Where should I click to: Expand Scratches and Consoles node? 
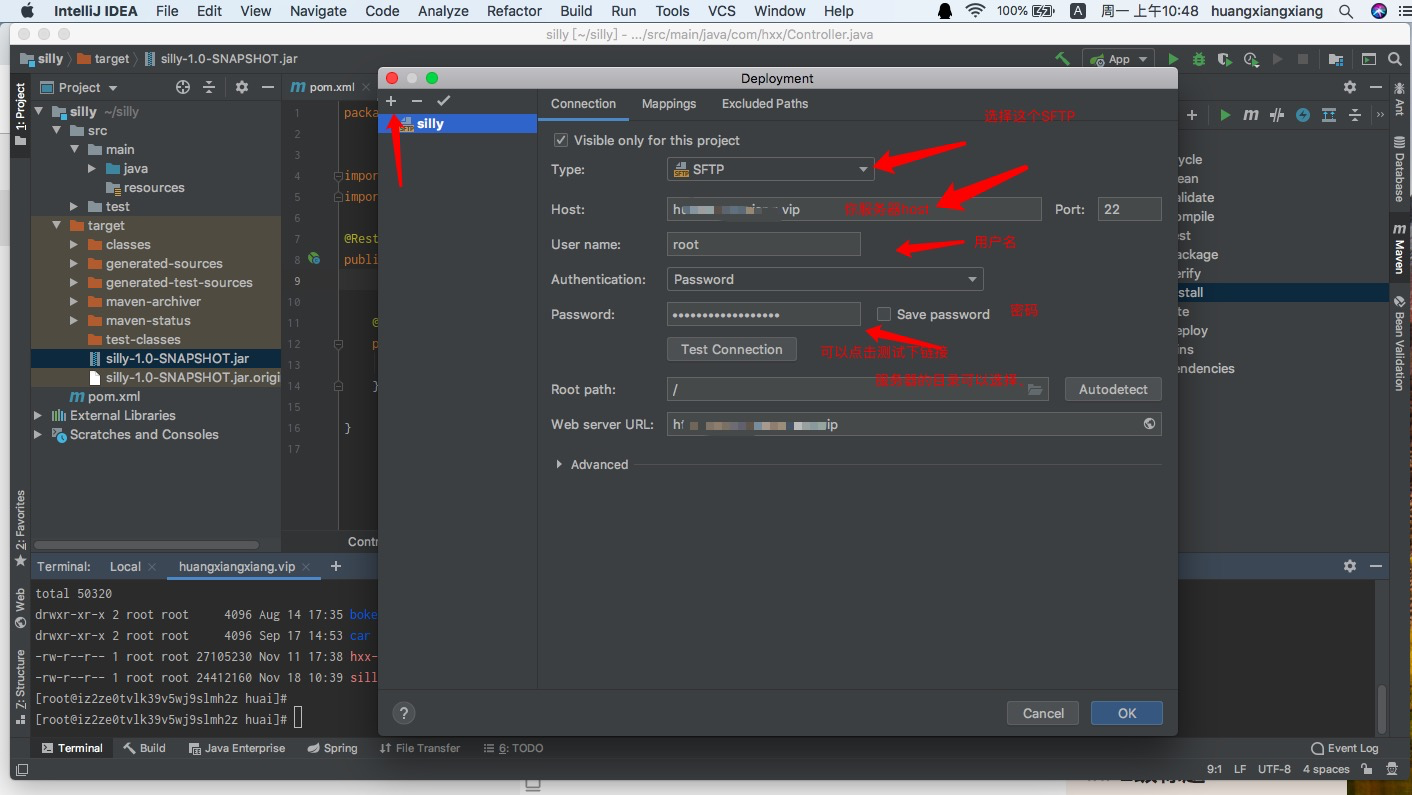(x=38, y=435)
